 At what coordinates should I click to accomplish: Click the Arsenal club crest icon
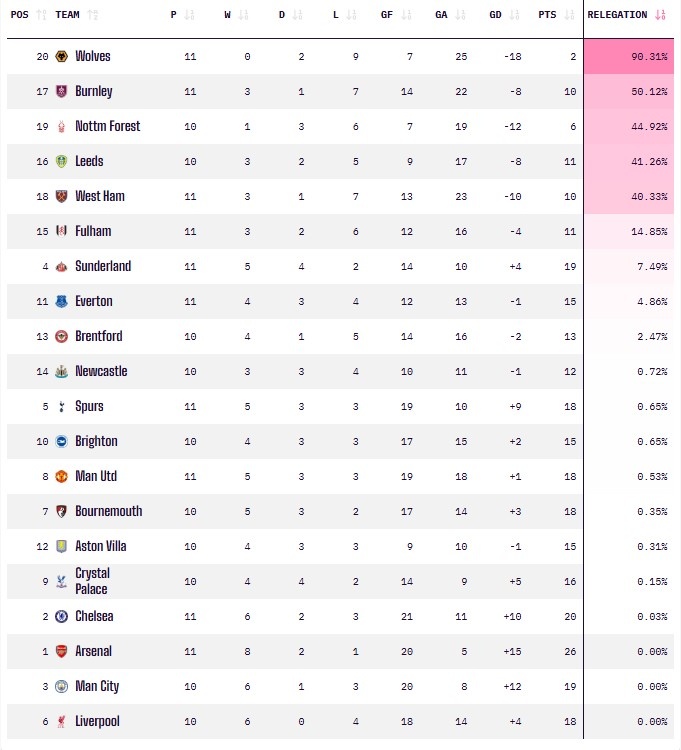pos(62,652)
